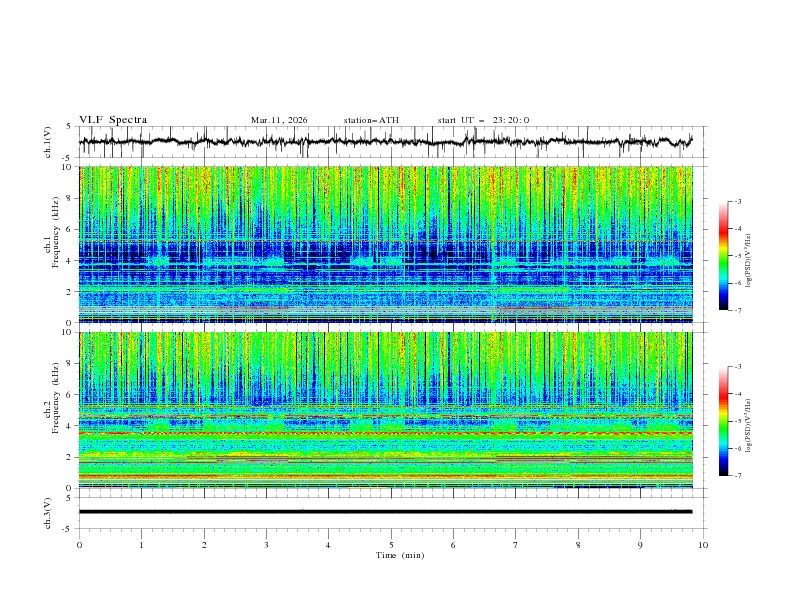Click the time axis tick label "1"
The height and width of the screenshot is (612, 792).
point(141,545)
